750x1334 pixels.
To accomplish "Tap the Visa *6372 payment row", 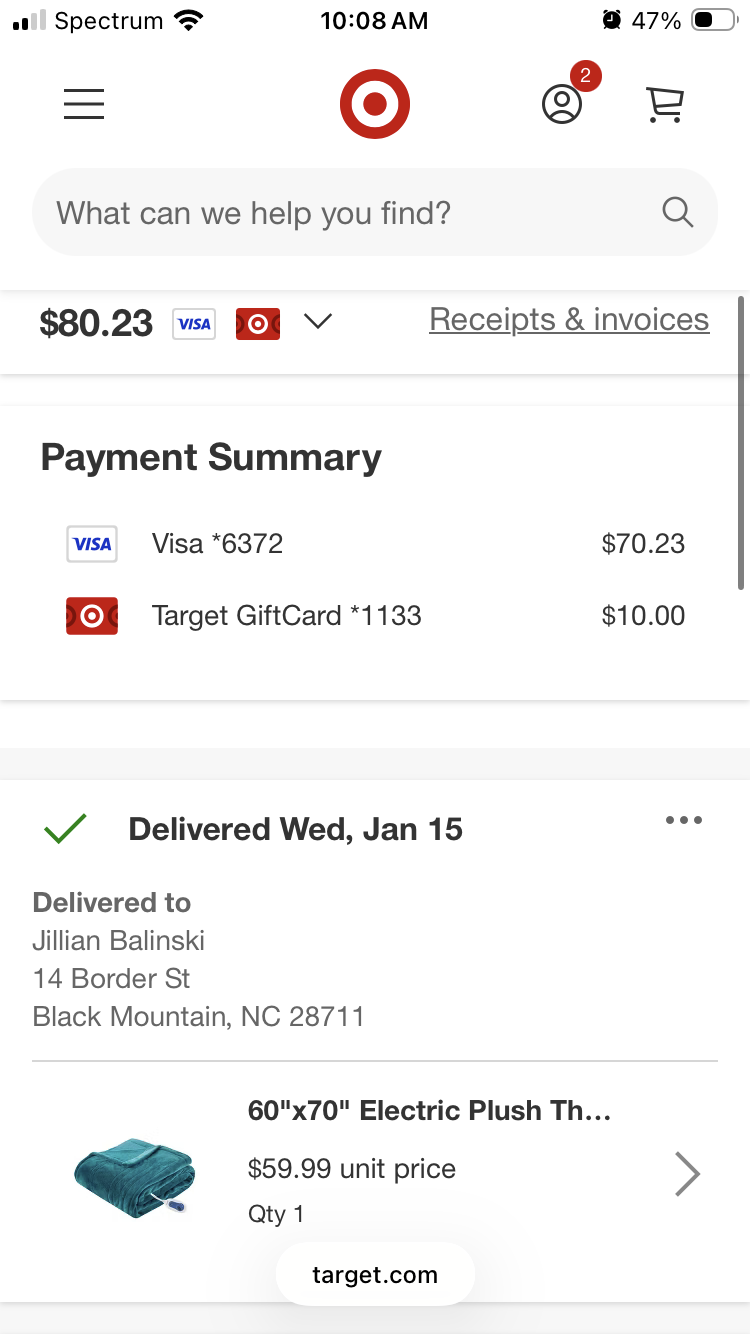I will pos(375,544).
